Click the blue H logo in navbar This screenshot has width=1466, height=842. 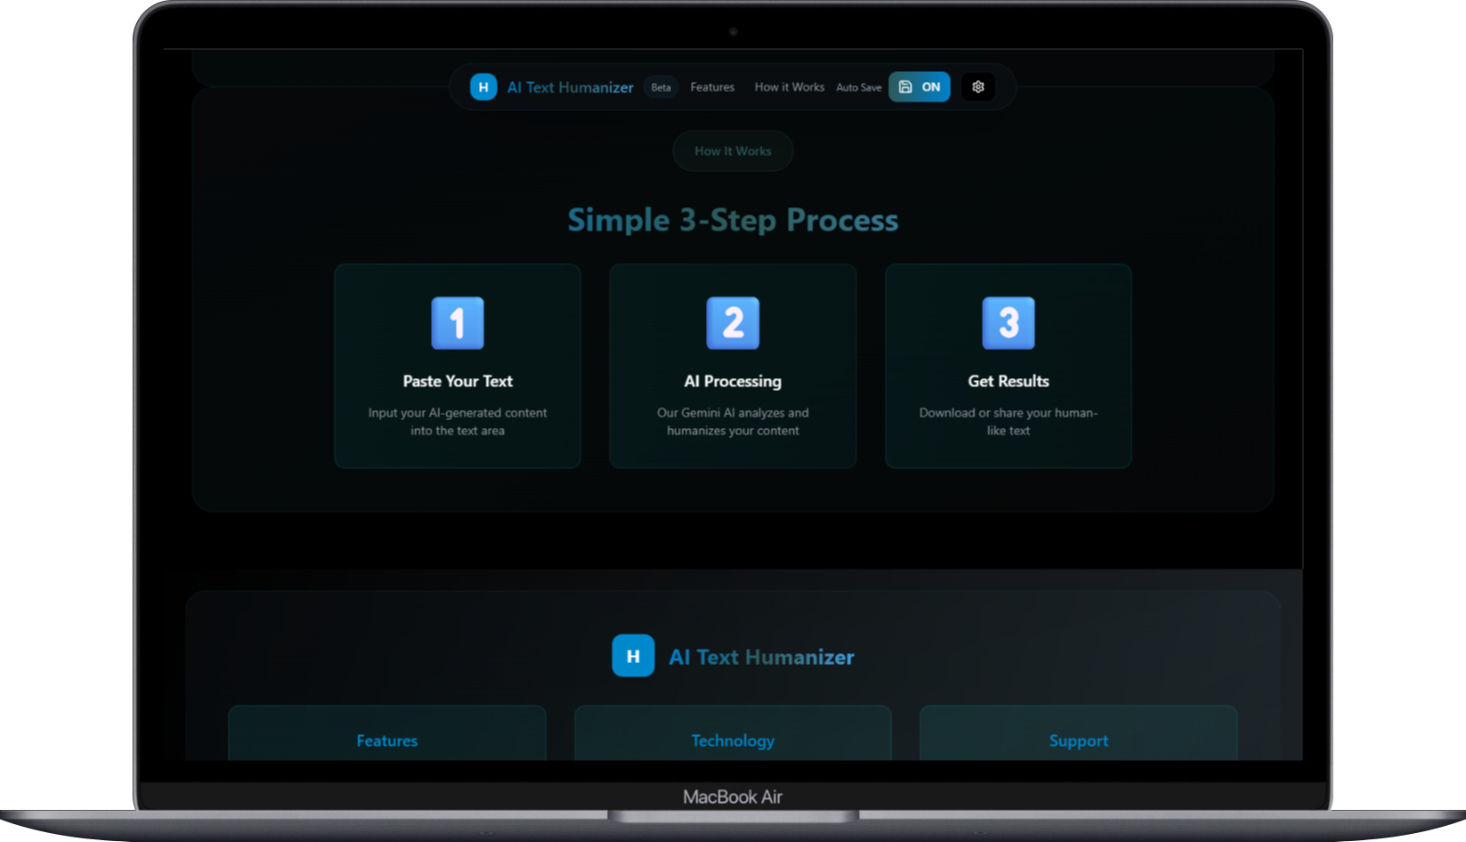(x=483, y=87)
